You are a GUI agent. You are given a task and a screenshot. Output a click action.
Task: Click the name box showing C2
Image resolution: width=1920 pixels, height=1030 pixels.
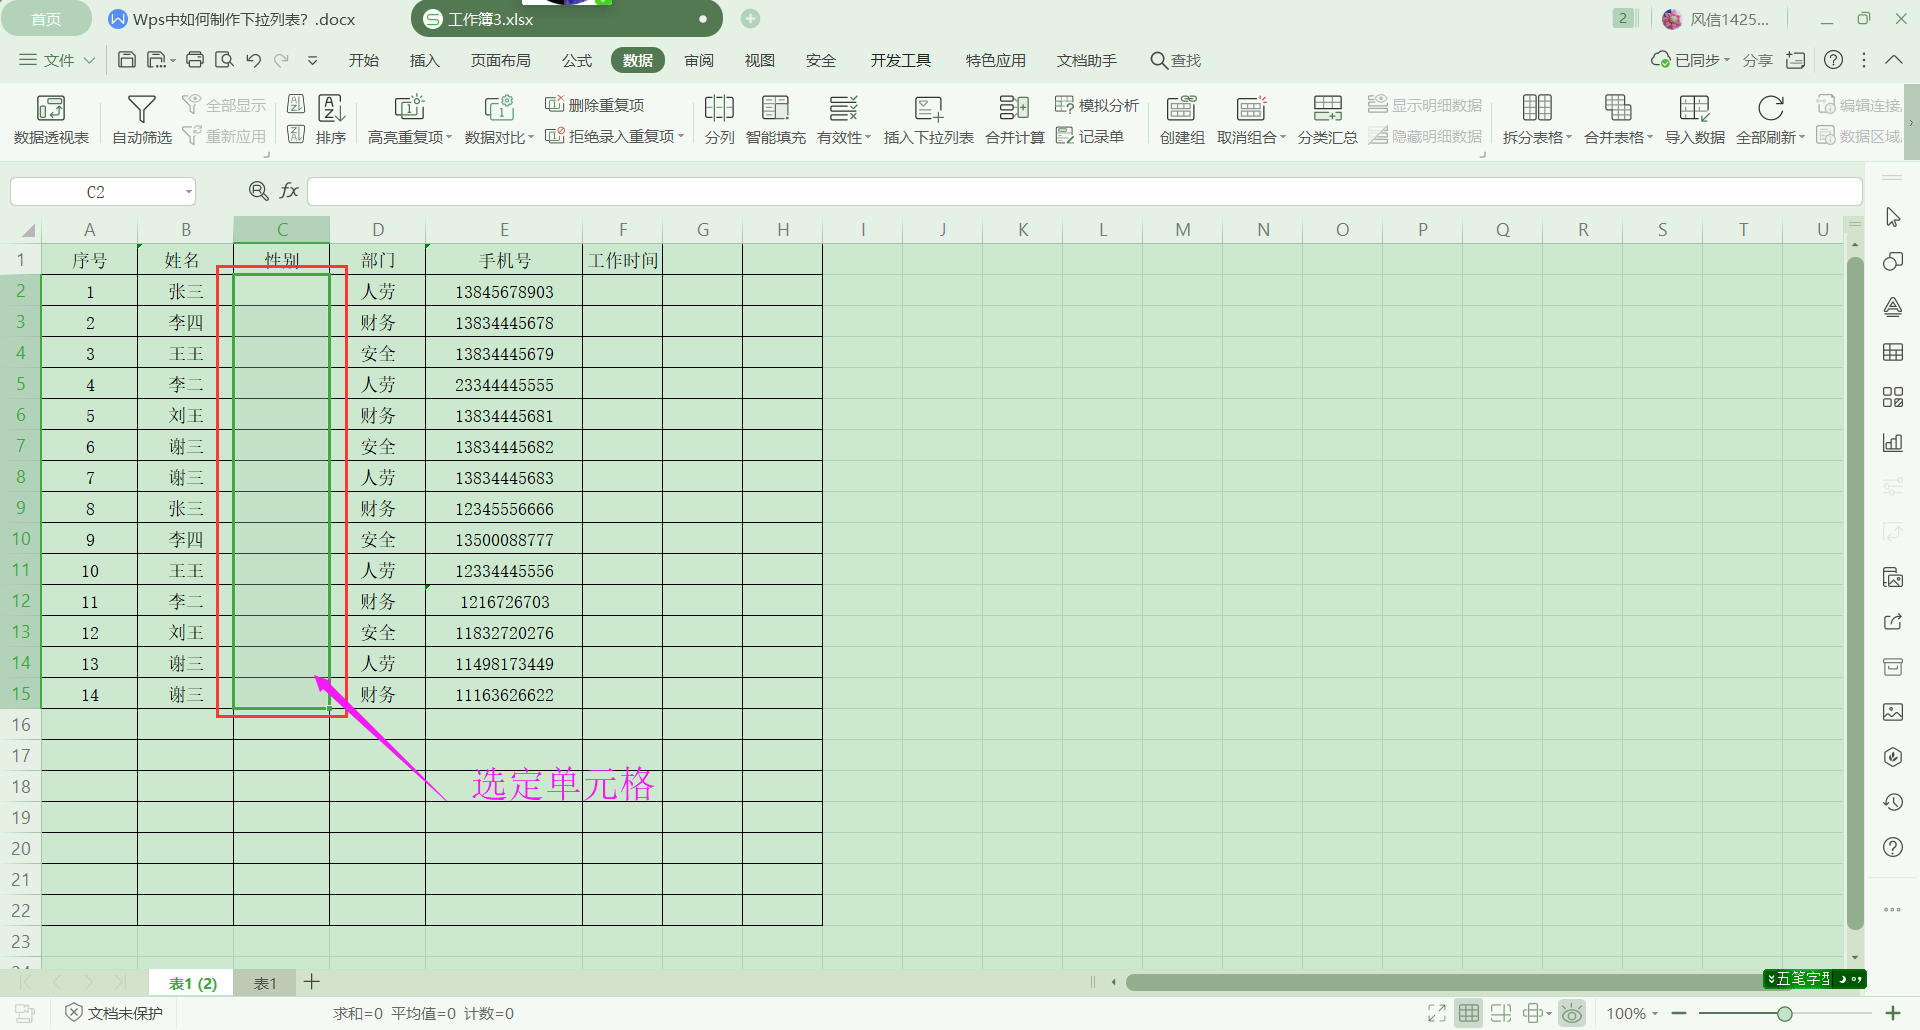pyautogui.click(x=96, y=191)
